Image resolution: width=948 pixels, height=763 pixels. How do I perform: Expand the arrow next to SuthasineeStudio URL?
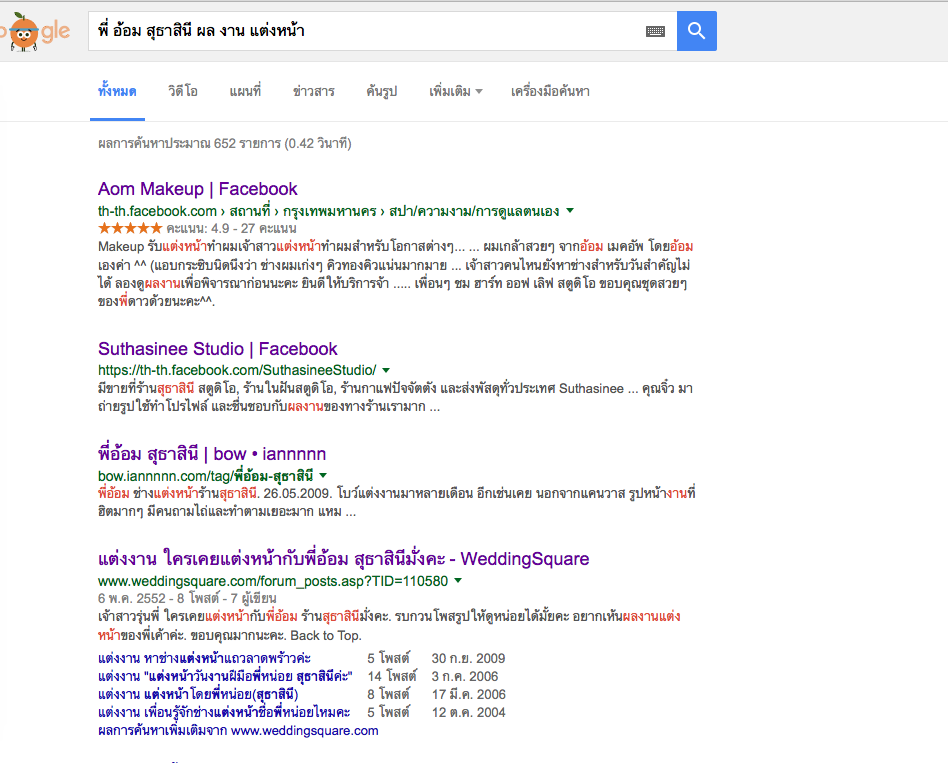pyautogui.click(x=386, y=371)
